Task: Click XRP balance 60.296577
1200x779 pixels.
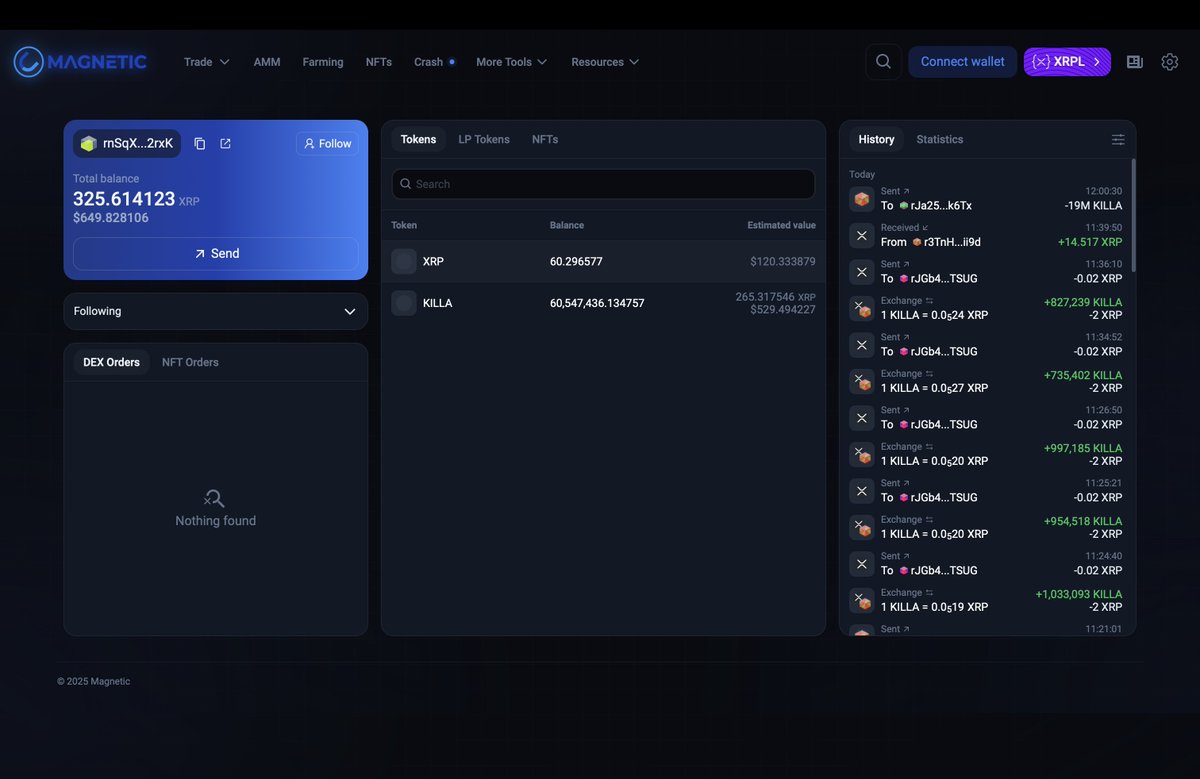Action: coord(576,262)
